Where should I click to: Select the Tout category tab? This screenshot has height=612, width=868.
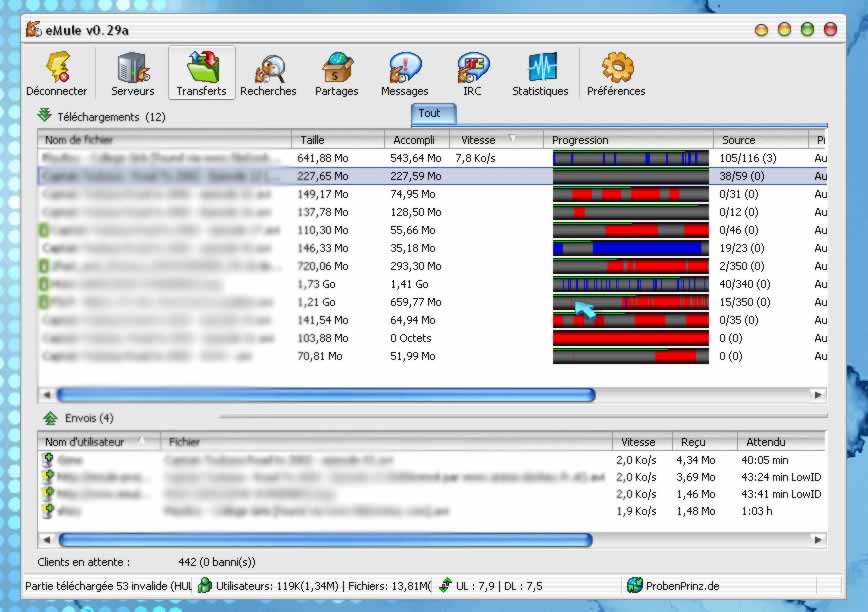(x=433, y=113)
